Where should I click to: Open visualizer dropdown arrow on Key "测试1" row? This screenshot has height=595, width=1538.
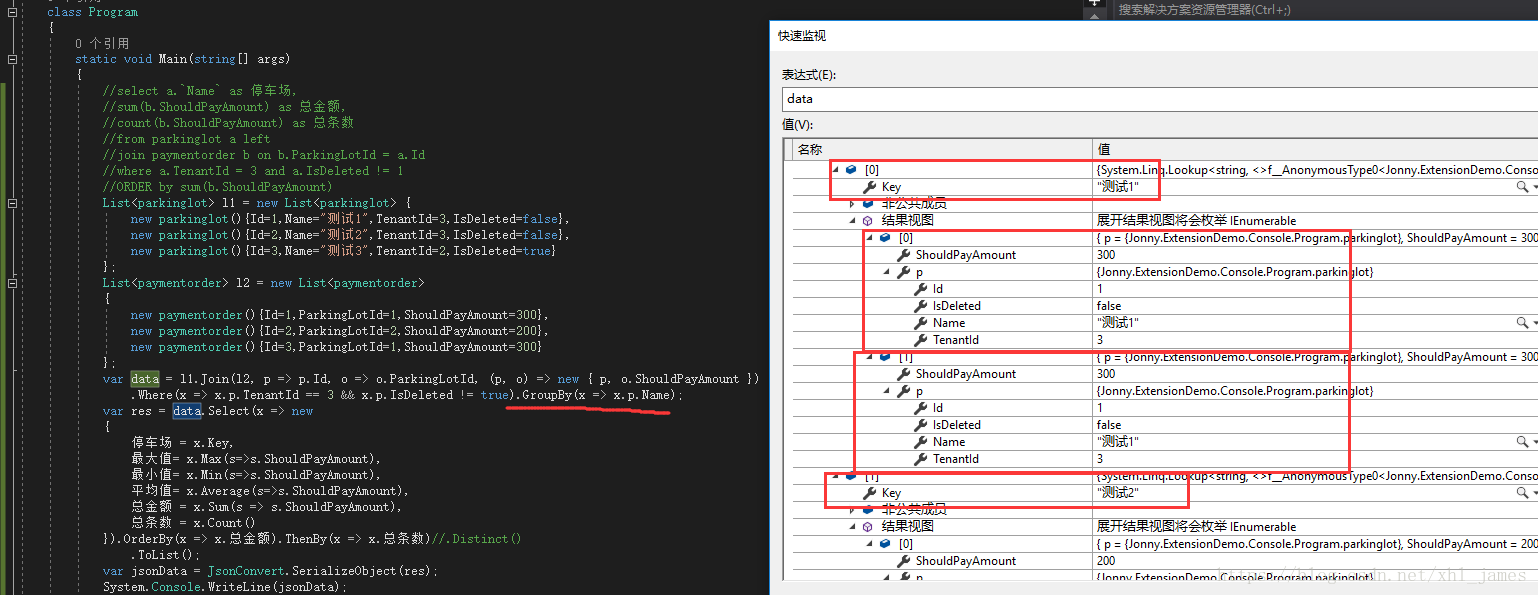1533,187
